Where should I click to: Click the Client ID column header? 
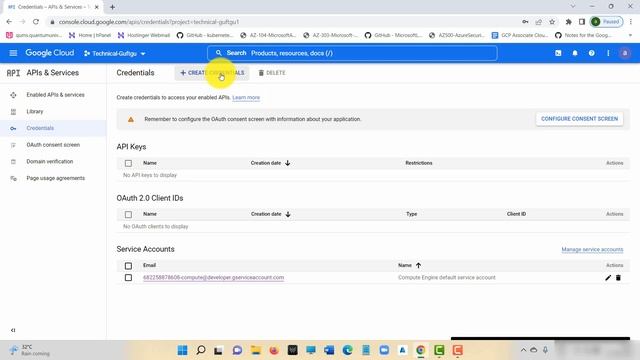[x=516, y=214]
